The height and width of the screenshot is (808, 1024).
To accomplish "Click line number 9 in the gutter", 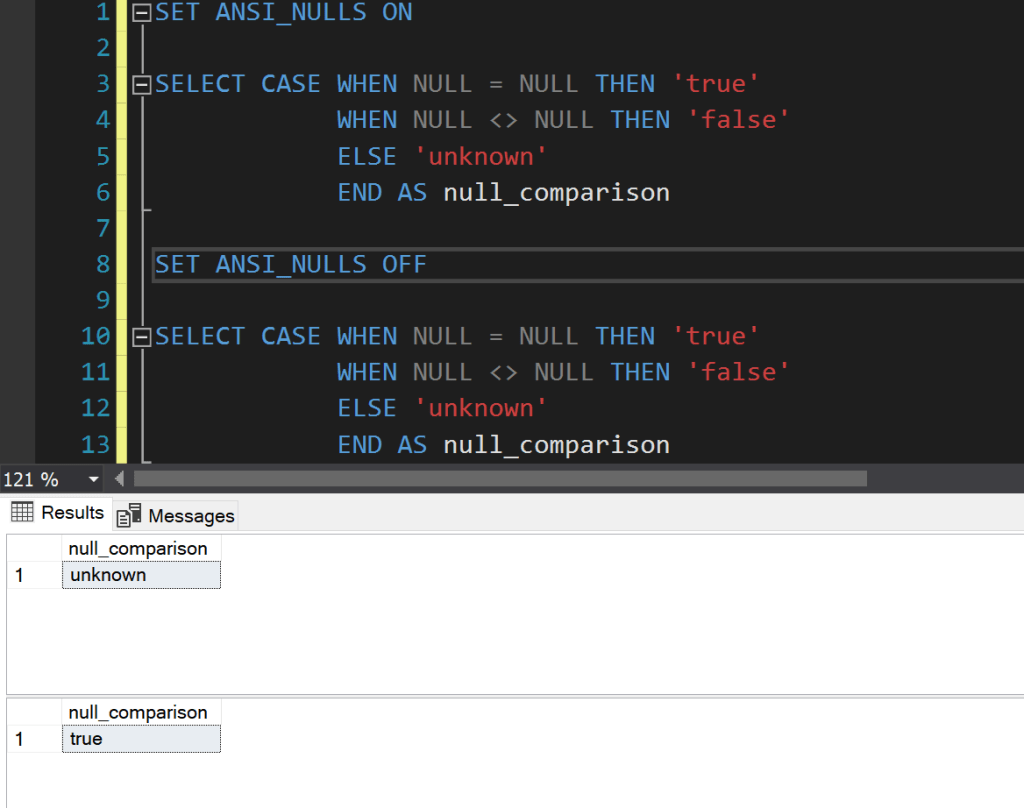I will (x=103, y=300).
